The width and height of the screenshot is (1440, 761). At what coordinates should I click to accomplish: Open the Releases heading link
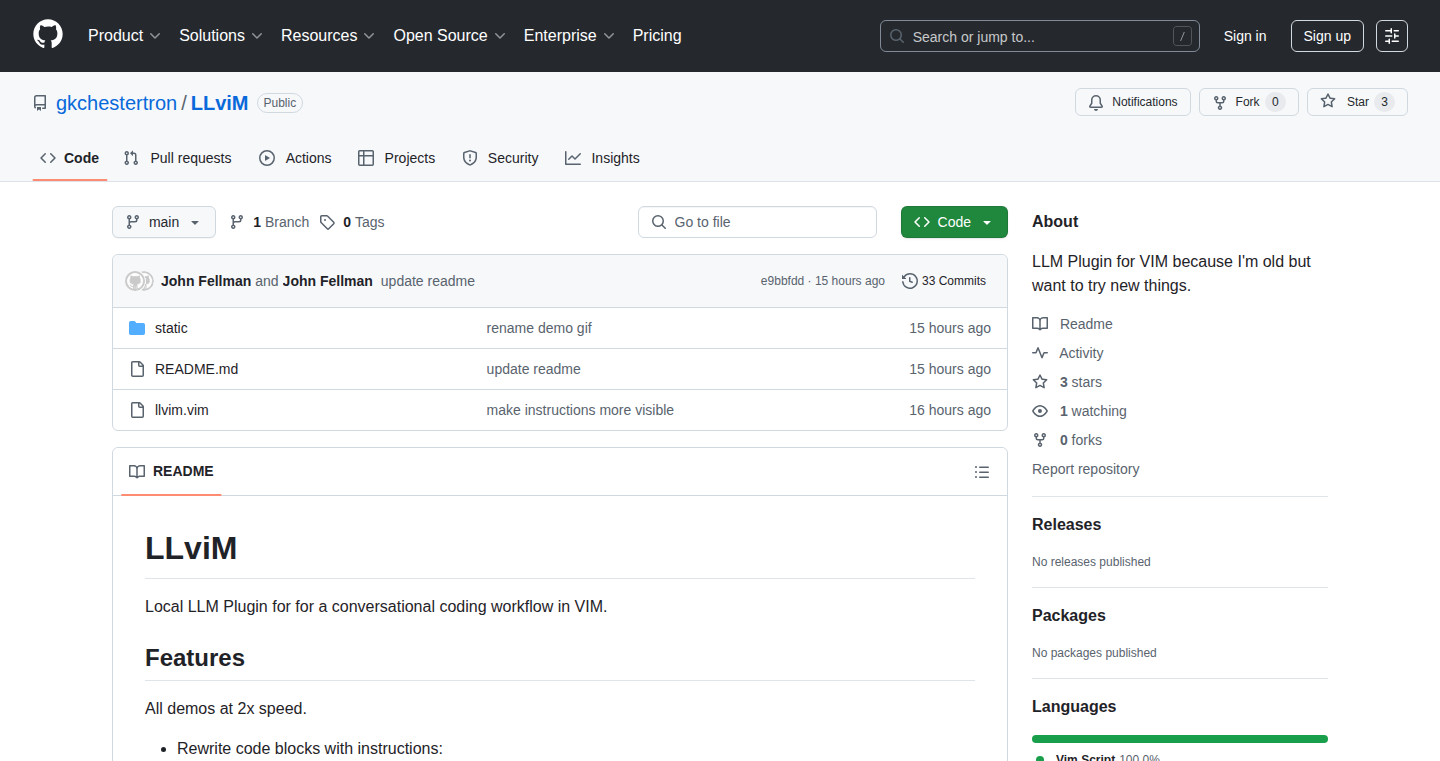click(1066, 525)
